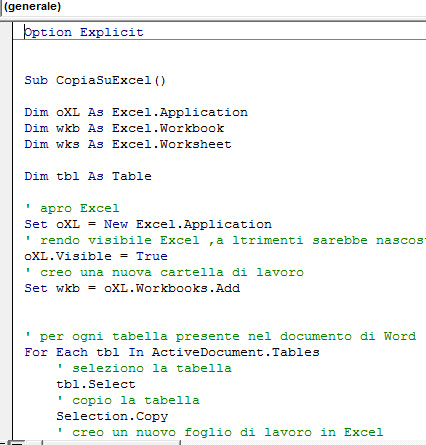Click the comment 'copio la tabella'
426x445 pixels.
128,400
